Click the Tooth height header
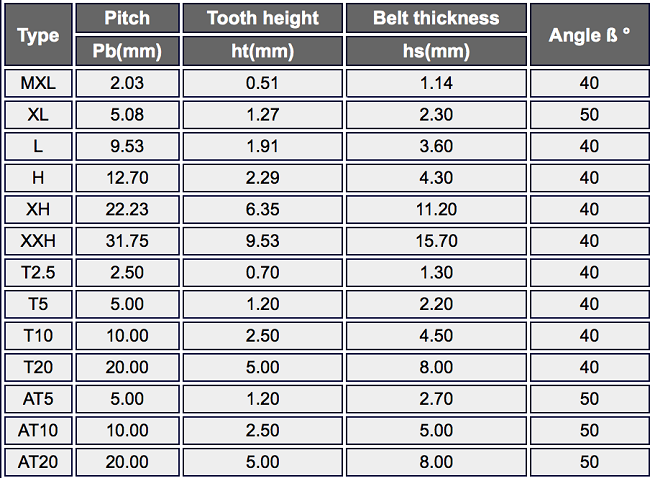650x478 pixels. coord(262,18)
